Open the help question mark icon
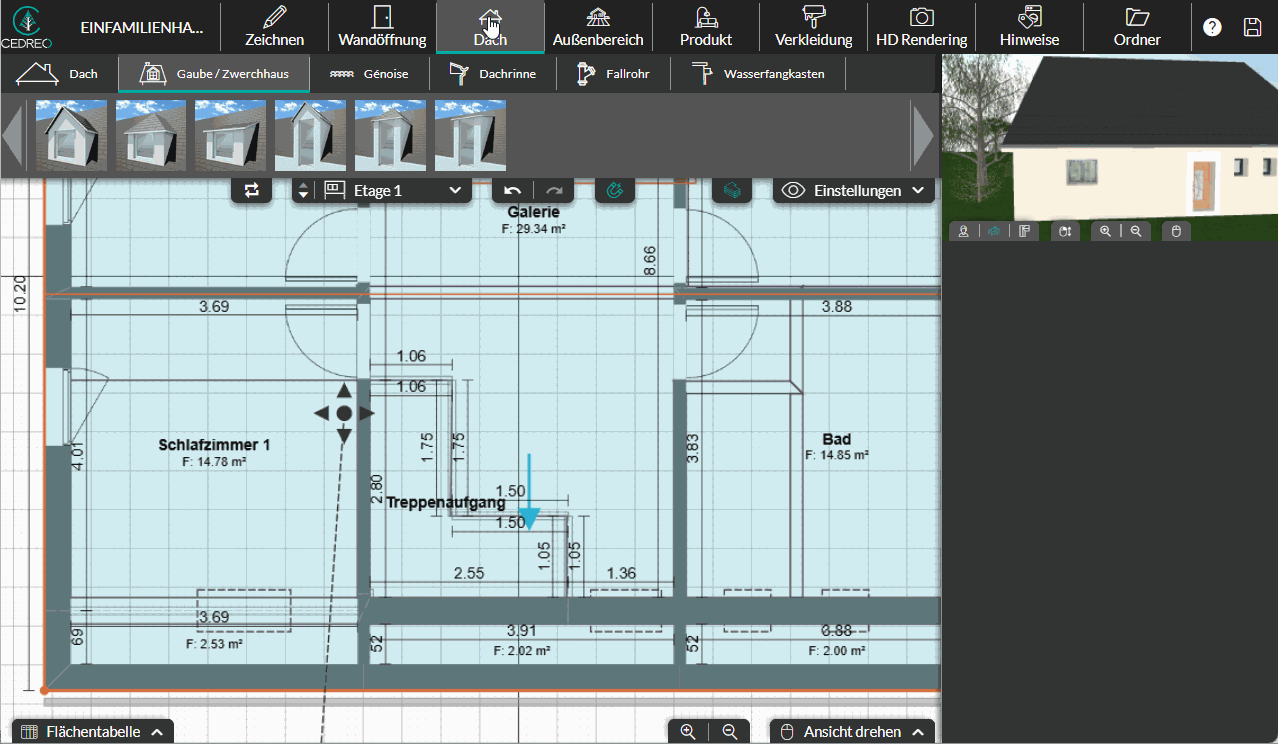 click(x=1212, y=27)
